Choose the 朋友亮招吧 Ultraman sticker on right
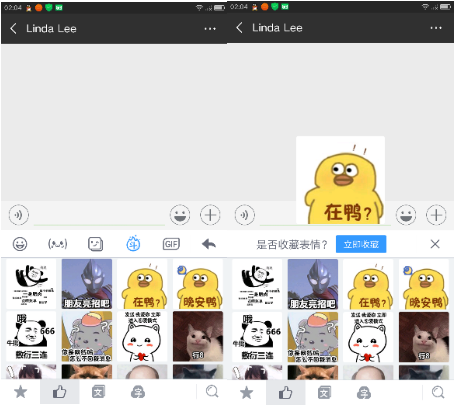 pyautogui.click(x=313, y=284)
